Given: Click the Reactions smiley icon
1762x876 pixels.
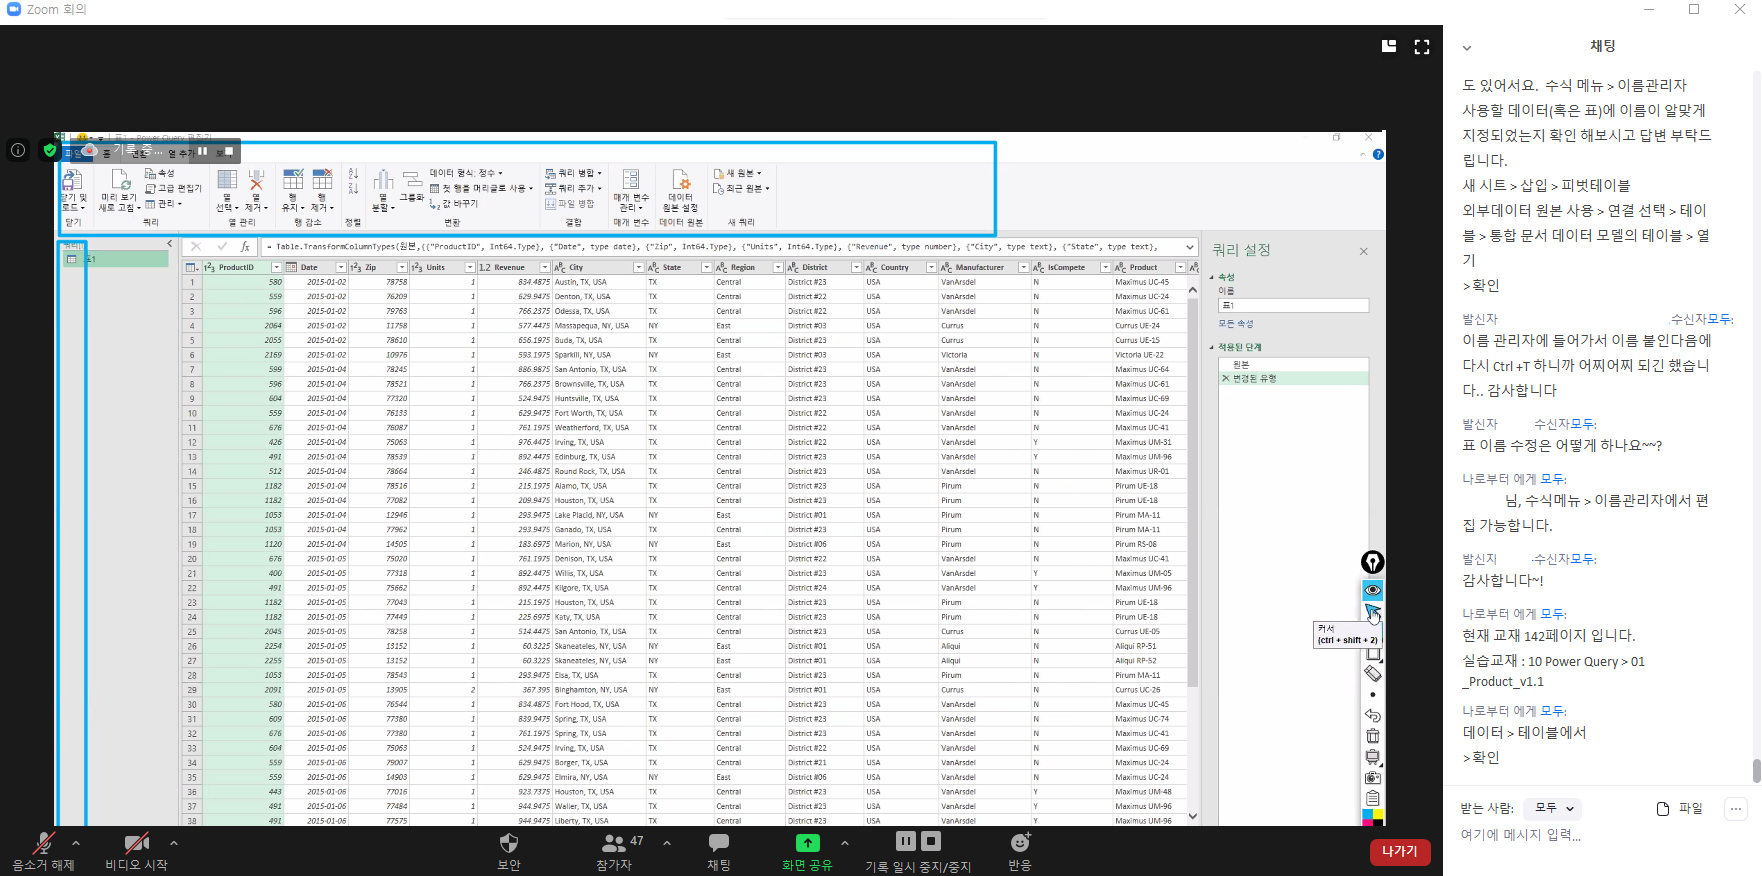Looking at the screenshot, I should tap(1019, 844).
